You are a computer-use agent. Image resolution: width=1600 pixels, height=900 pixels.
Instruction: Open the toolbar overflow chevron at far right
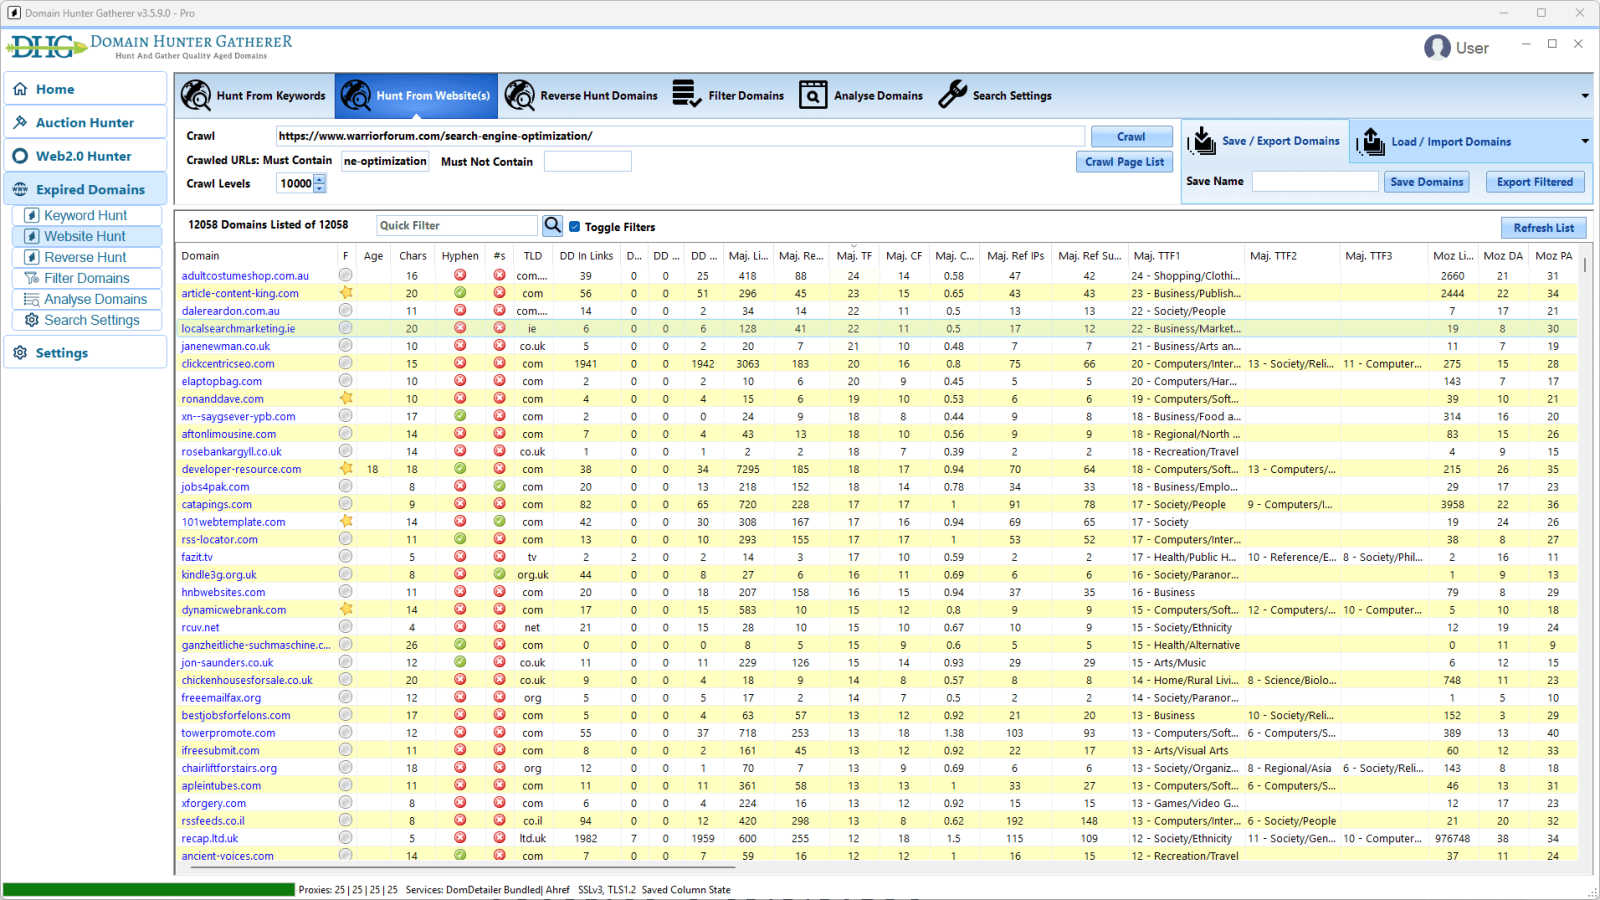[1584, 95]
